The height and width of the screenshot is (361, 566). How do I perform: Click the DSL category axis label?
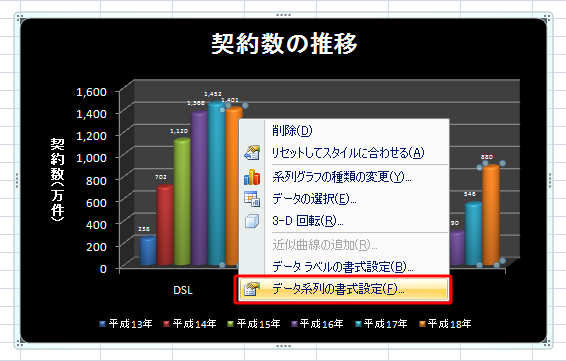coord(183,290)
